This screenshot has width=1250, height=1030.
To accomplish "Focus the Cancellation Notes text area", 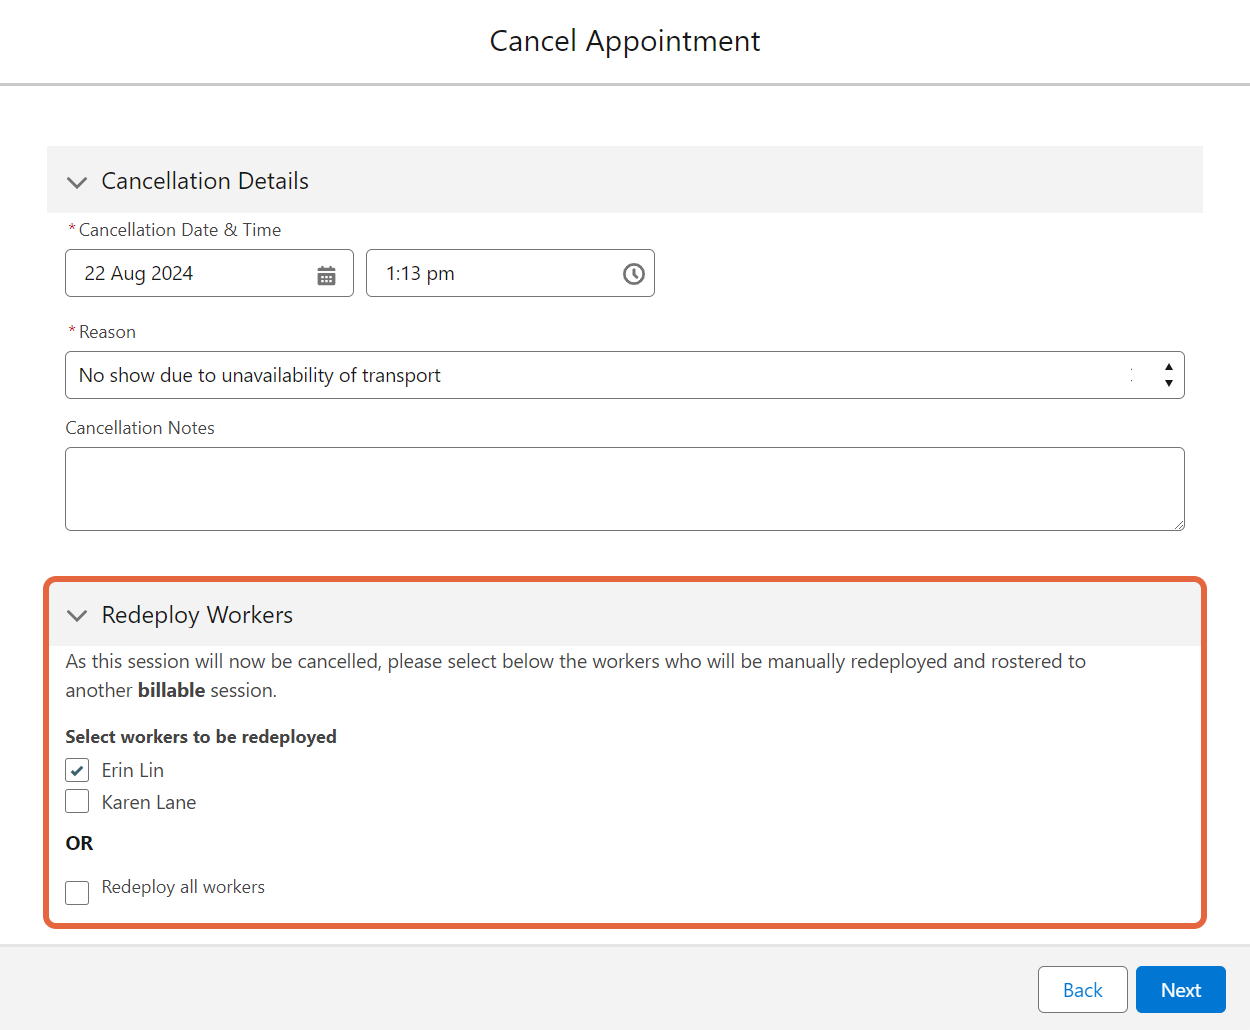I will (x=624, y=488).
